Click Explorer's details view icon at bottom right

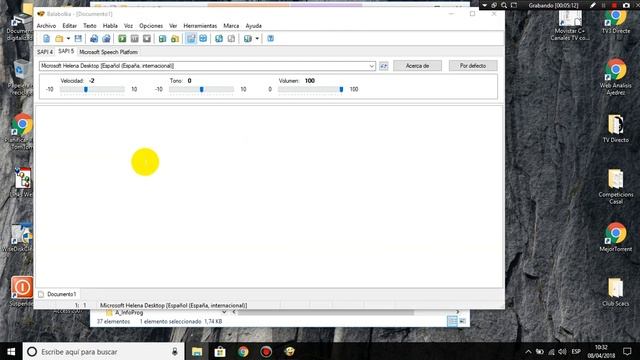pyautogui.click(x=452, y=321)
